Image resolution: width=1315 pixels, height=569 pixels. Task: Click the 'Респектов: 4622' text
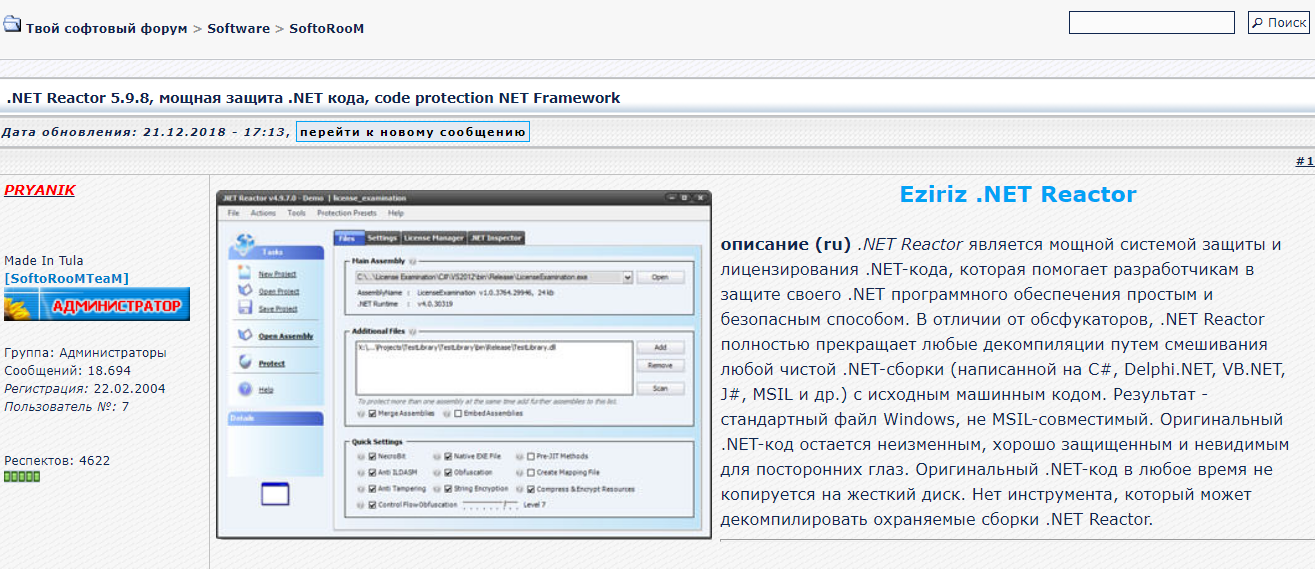click(x=57, y=461)
